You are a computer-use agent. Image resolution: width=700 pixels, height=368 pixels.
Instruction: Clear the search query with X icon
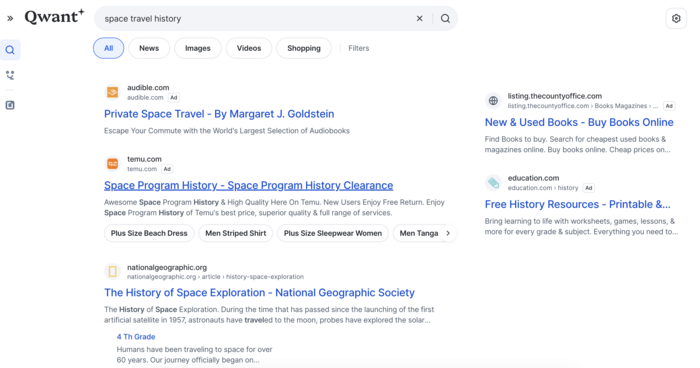point(420,18)
